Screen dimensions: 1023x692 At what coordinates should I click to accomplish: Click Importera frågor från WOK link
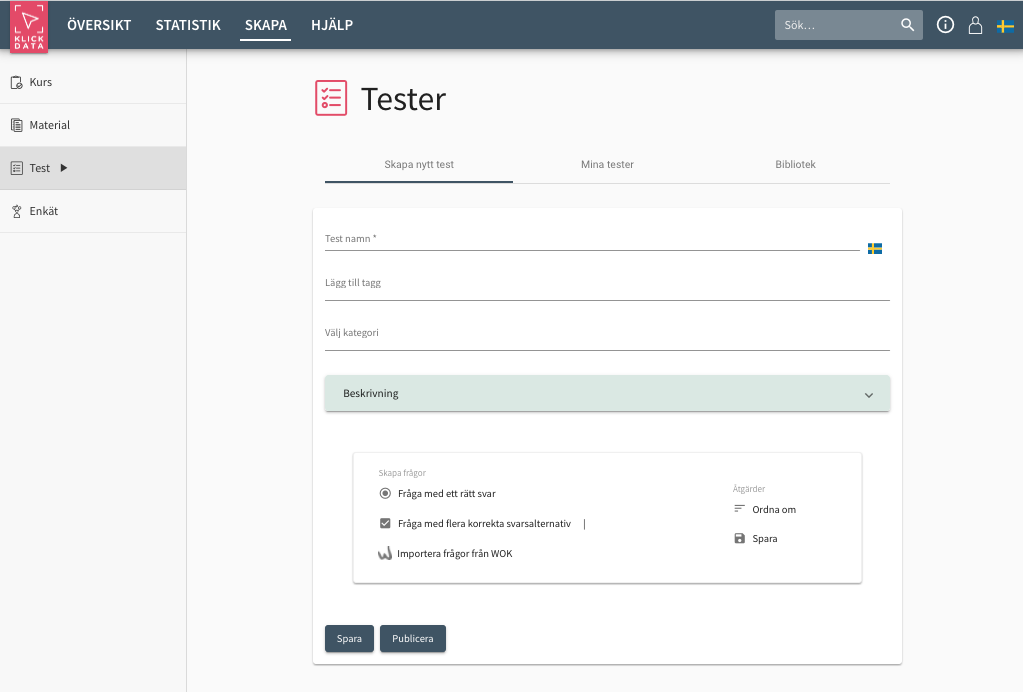coord(455,554)
